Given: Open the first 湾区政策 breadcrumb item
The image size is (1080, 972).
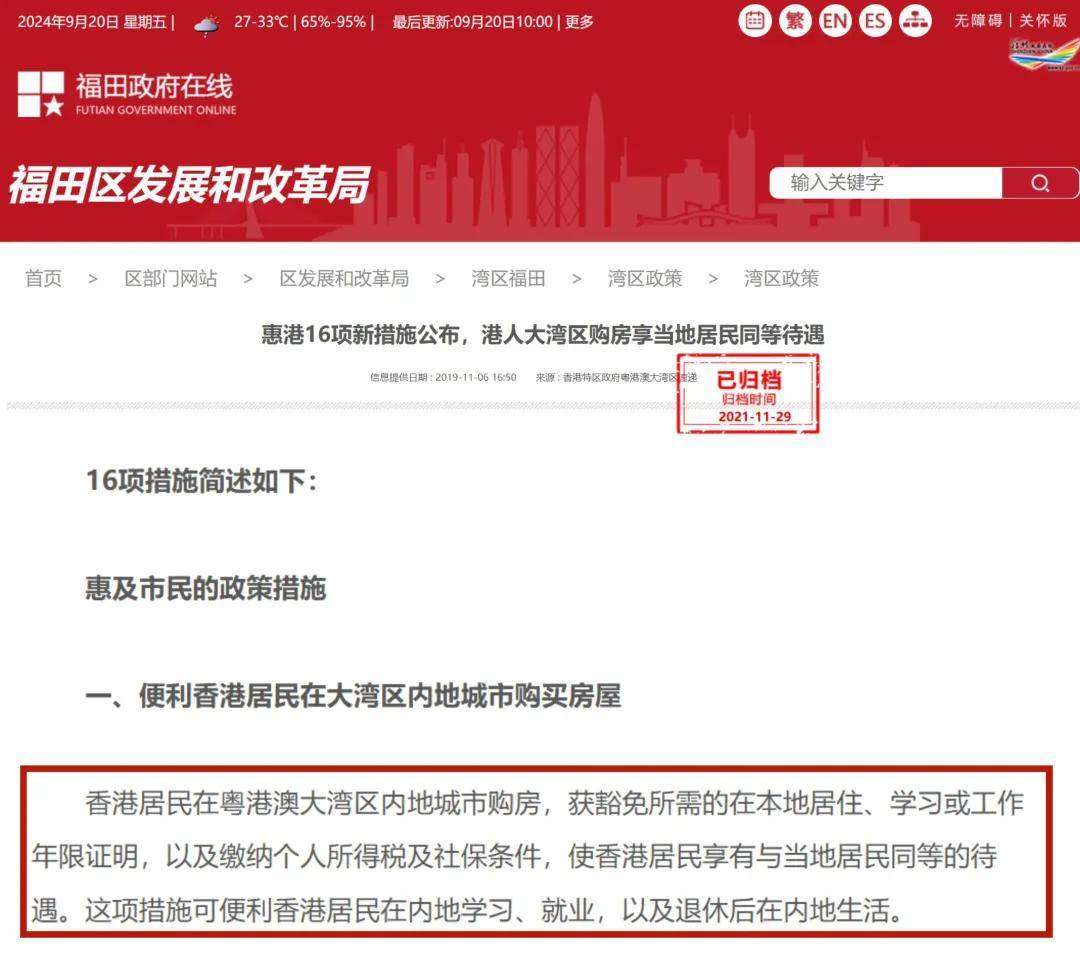Looking at the screenshot, I should tap(645, 278).
